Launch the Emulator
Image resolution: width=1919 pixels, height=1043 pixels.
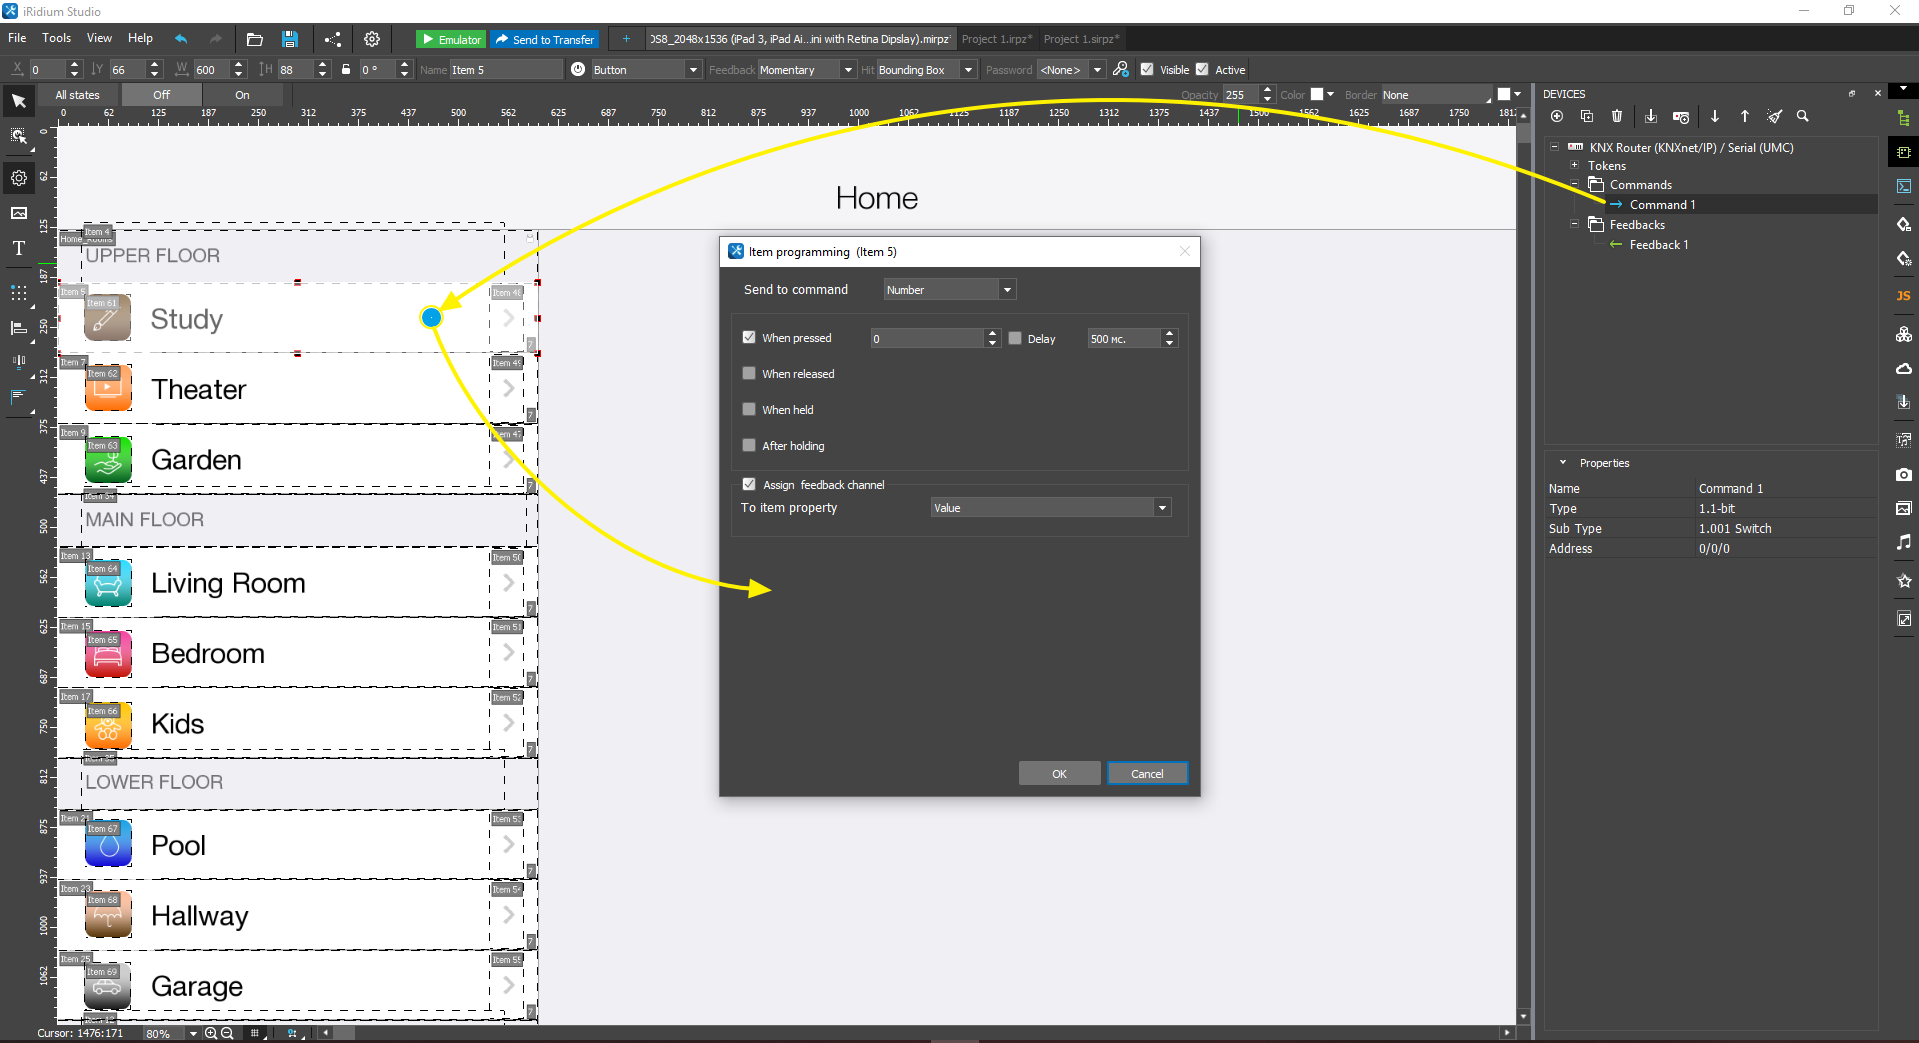pos(450,39)
